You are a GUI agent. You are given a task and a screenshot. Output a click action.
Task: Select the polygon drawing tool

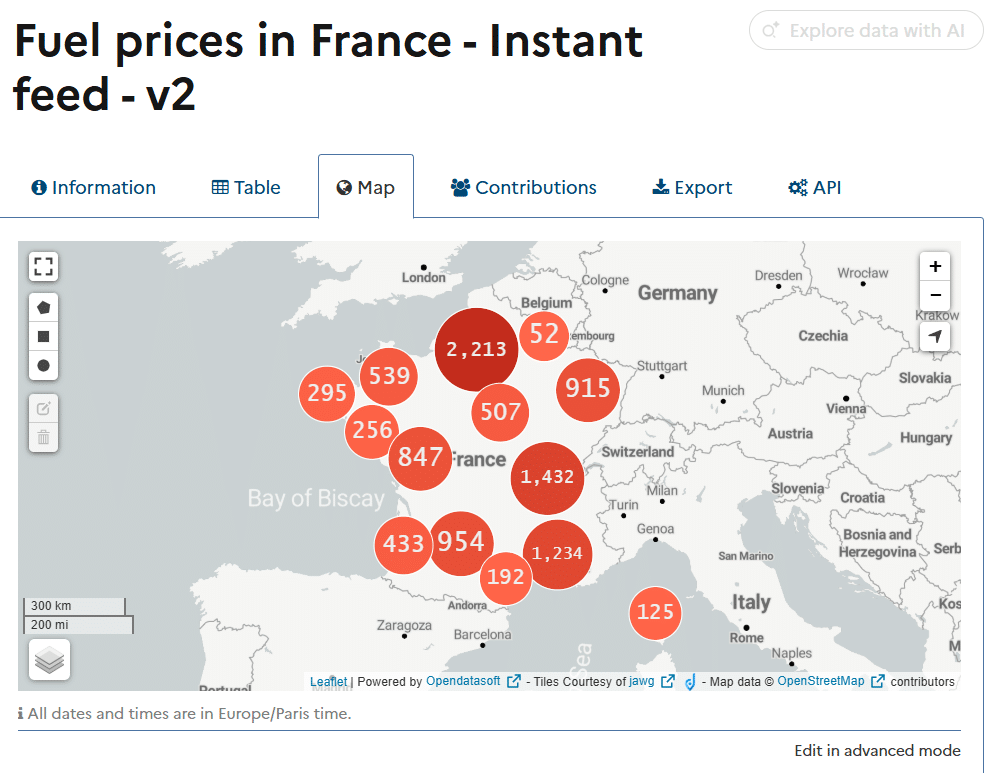pos(44,308)
